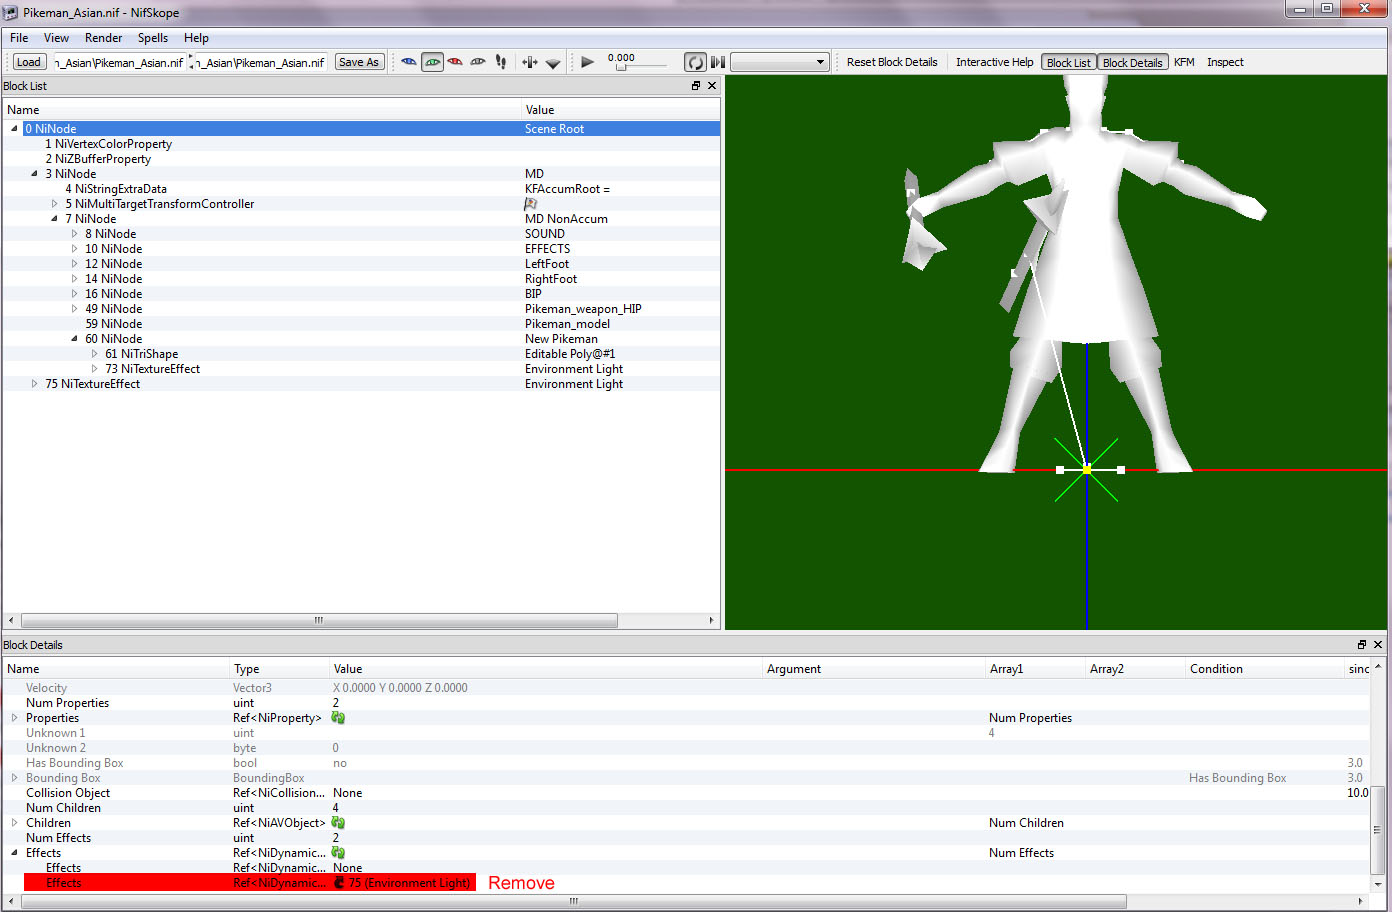Open the Spells menu
The image size is (1392, 912).
153,38
